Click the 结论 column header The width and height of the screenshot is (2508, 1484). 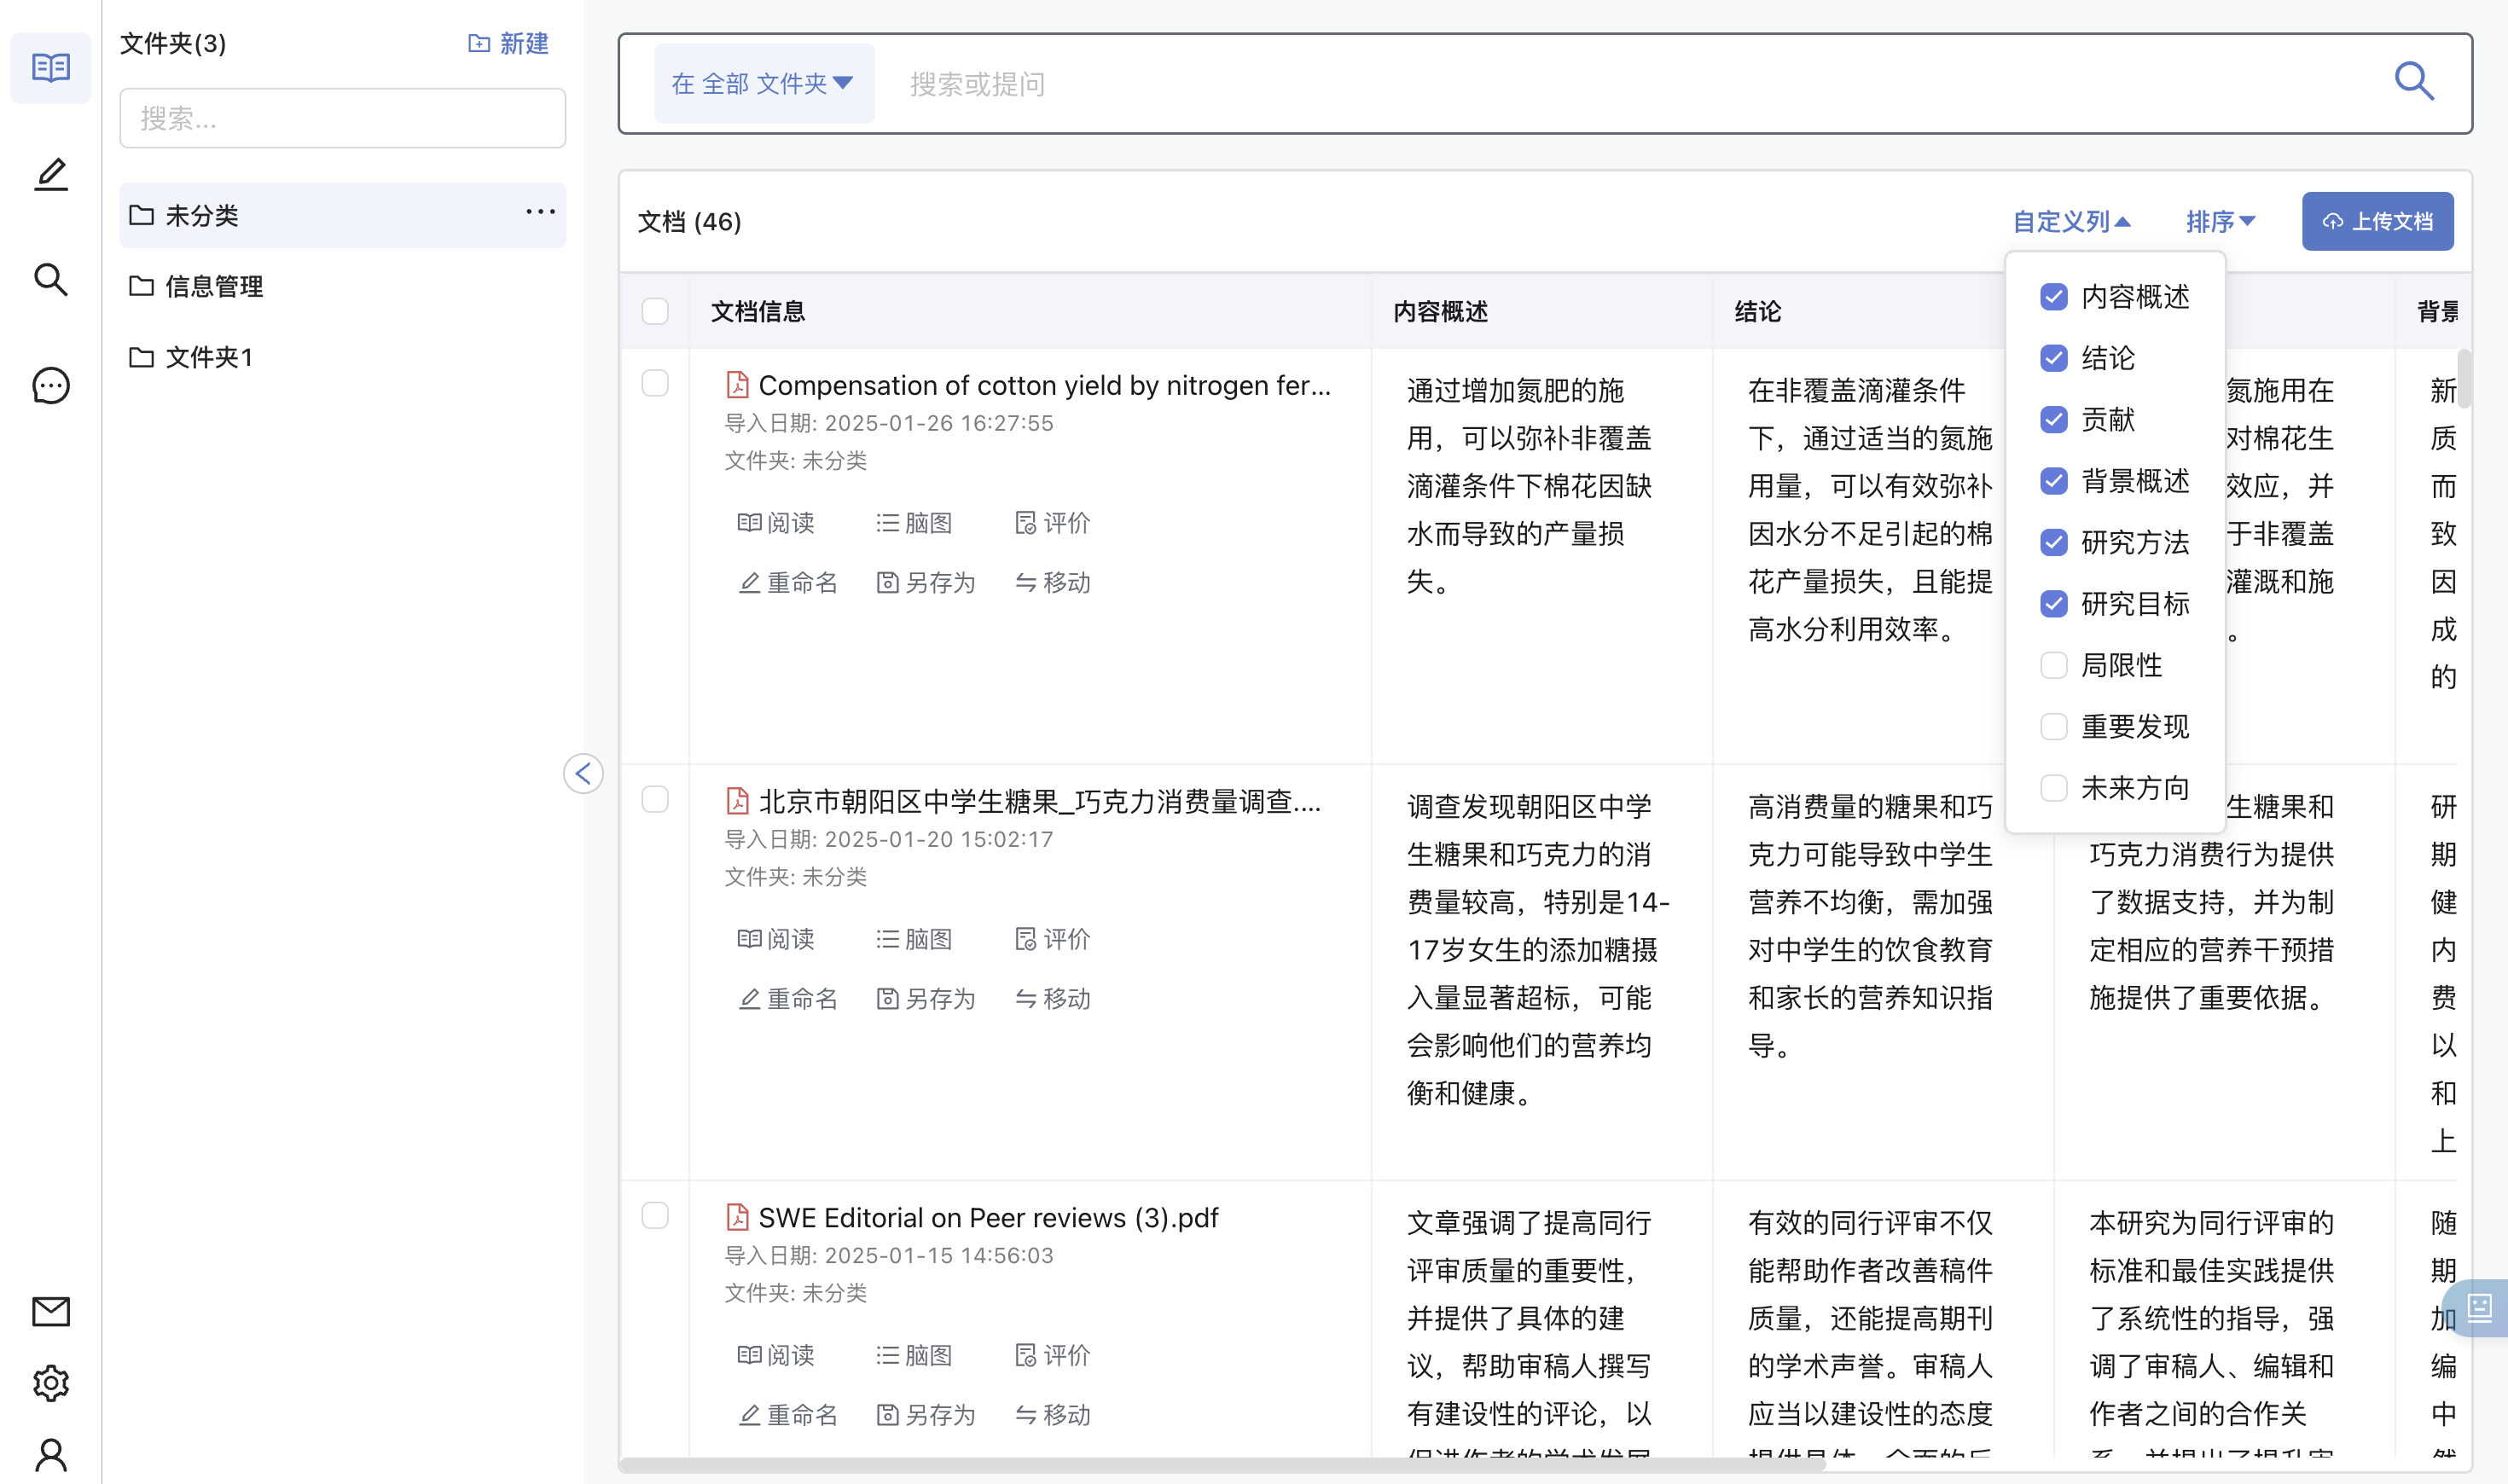pos(1757,311)
